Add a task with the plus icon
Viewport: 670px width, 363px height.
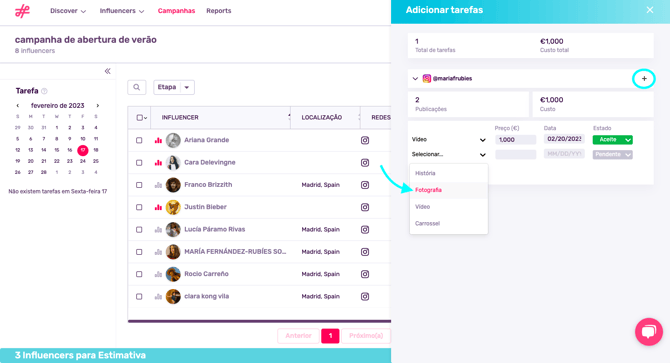[x=644, y=79]
